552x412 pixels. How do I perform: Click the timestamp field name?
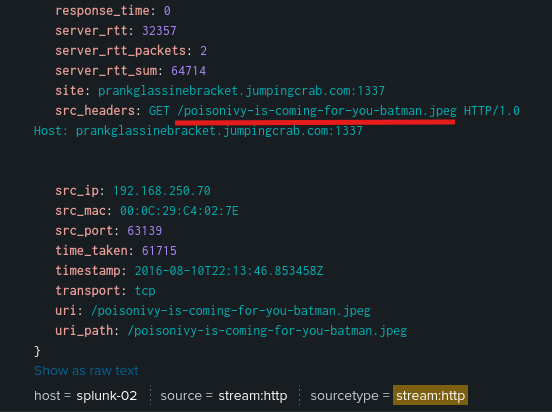click(88, 271)
